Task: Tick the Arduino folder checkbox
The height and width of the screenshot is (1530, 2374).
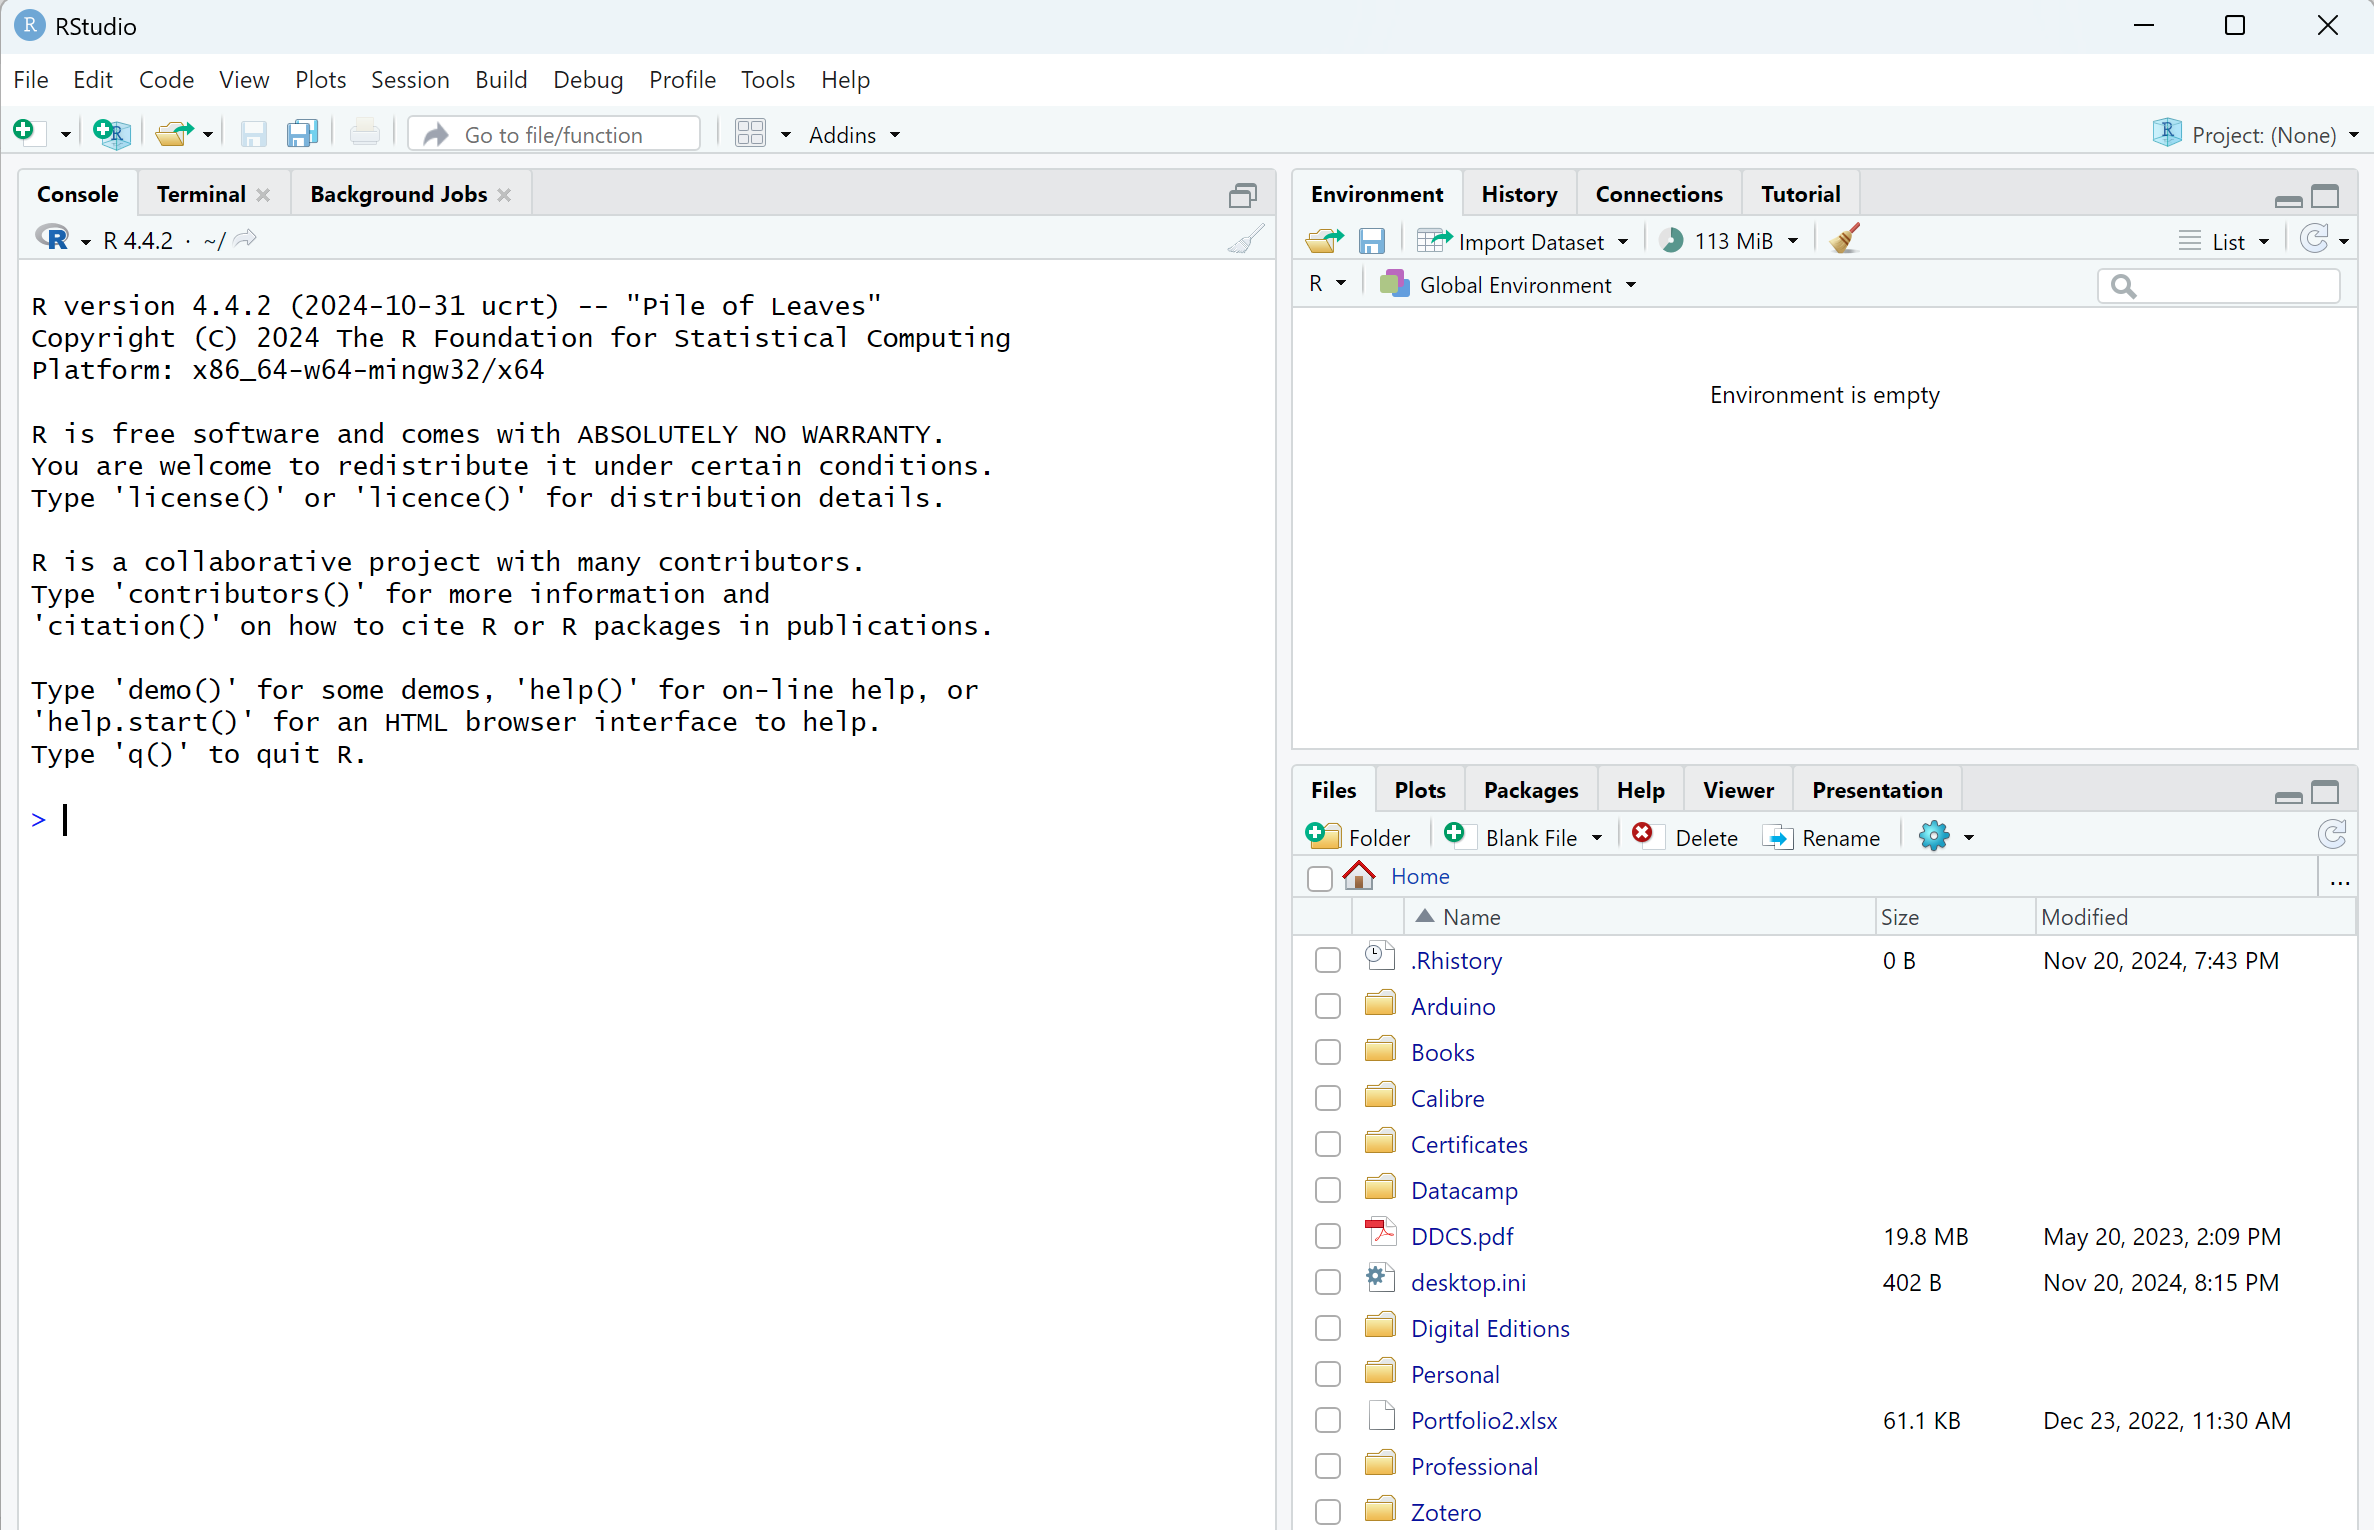Action: [1327, 1007]
